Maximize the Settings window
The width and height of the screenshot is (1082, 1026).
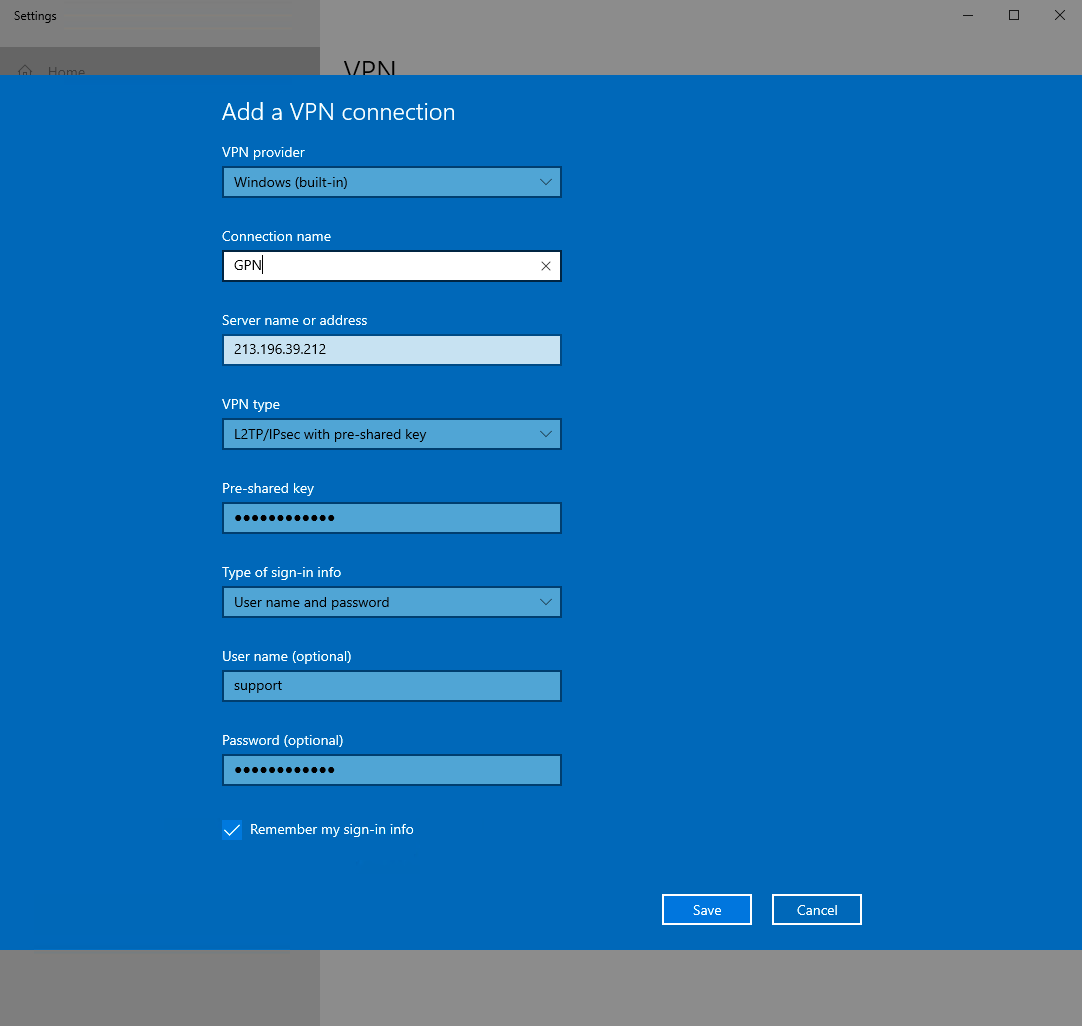[1014, 15]
